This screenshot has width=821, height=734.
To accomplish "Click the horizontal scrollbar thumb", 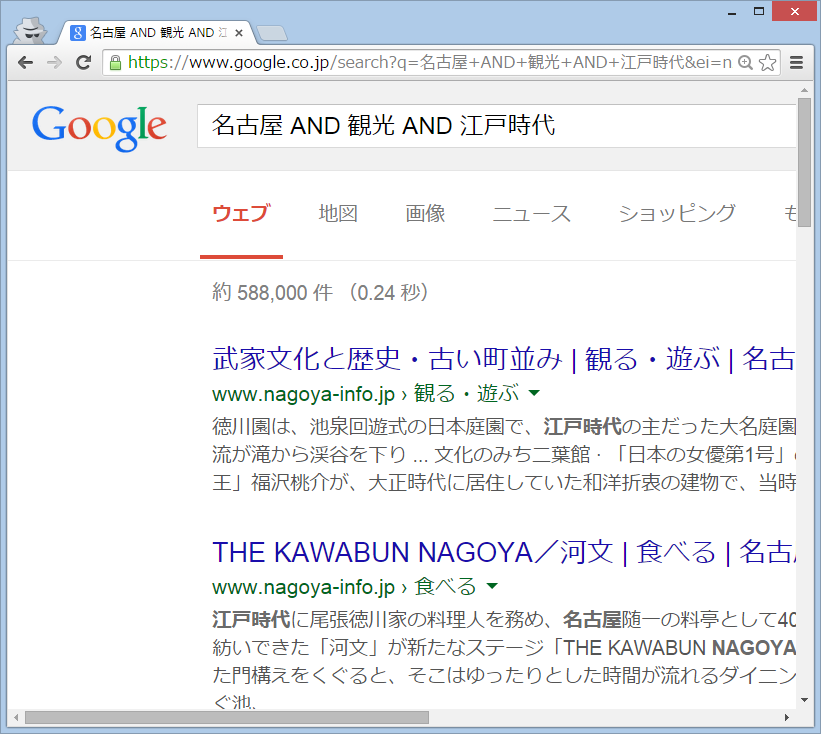I will [x=227, y=717].
